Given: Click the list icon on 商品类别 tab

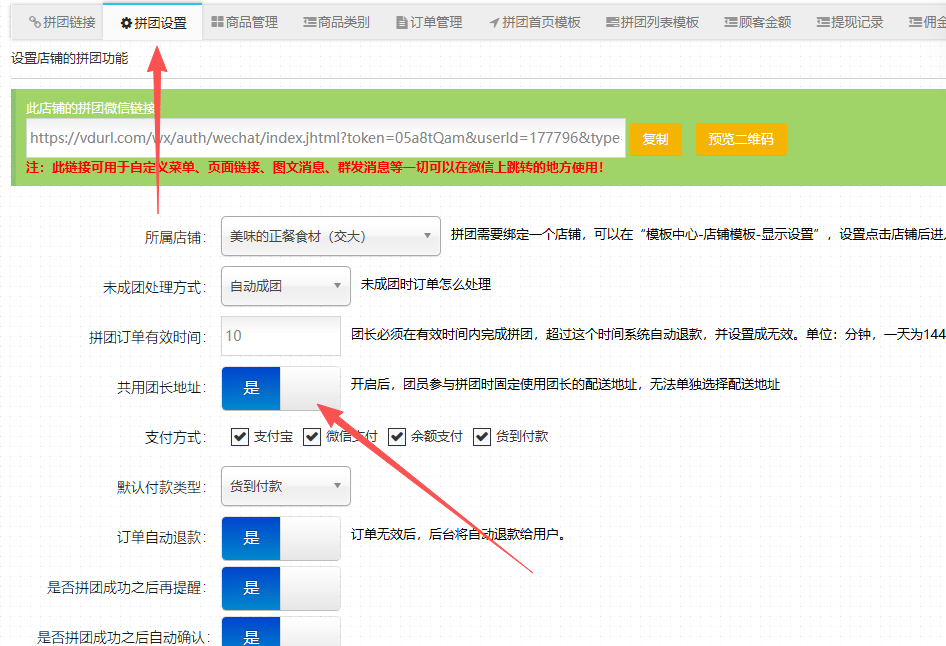Looking at the screenshot, I should coord(309,22).
